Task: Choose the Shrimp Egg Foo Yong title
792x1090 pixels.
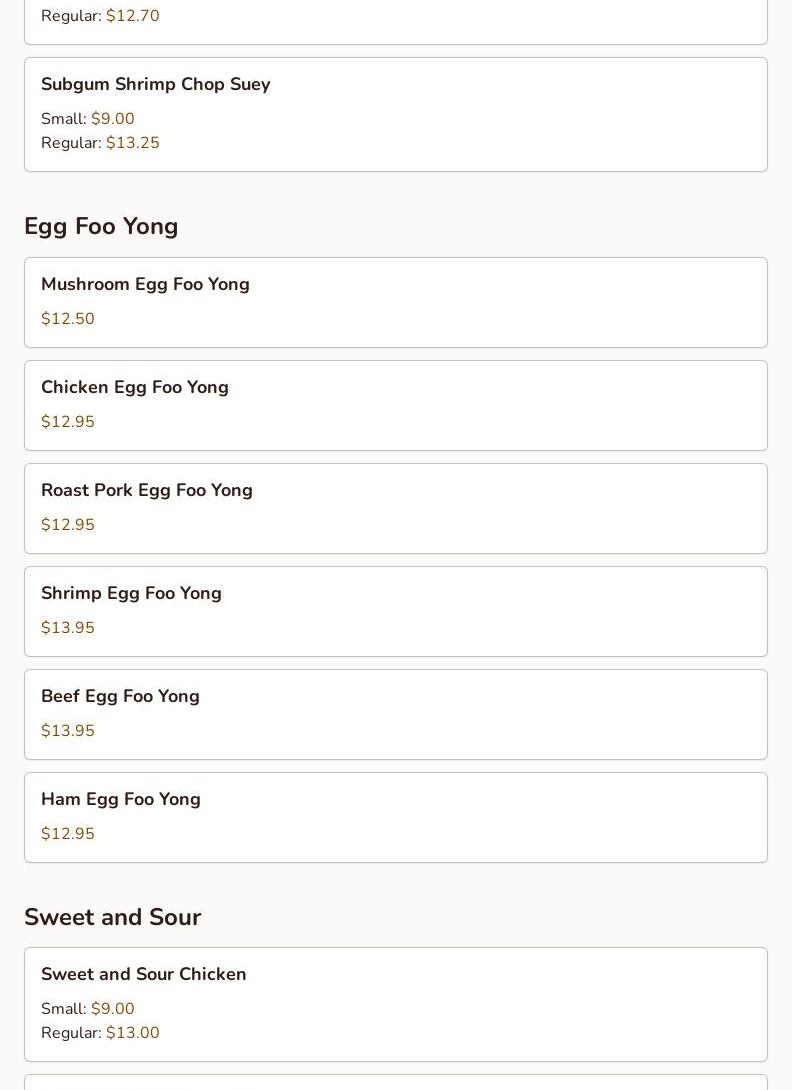Action: pyautogui.click(x=131, y=594)
